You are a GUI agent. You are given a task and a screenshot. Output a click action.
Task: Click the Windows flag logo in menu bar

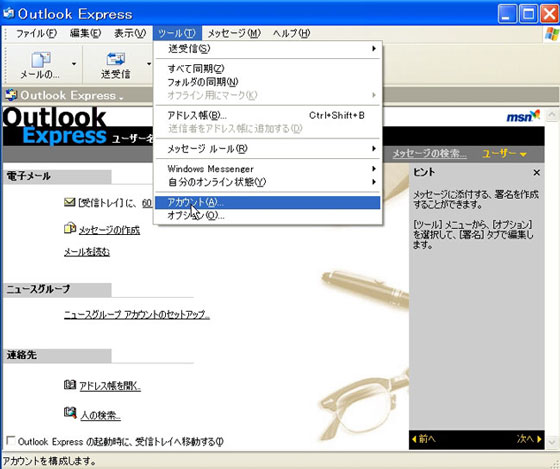[552, 34]
